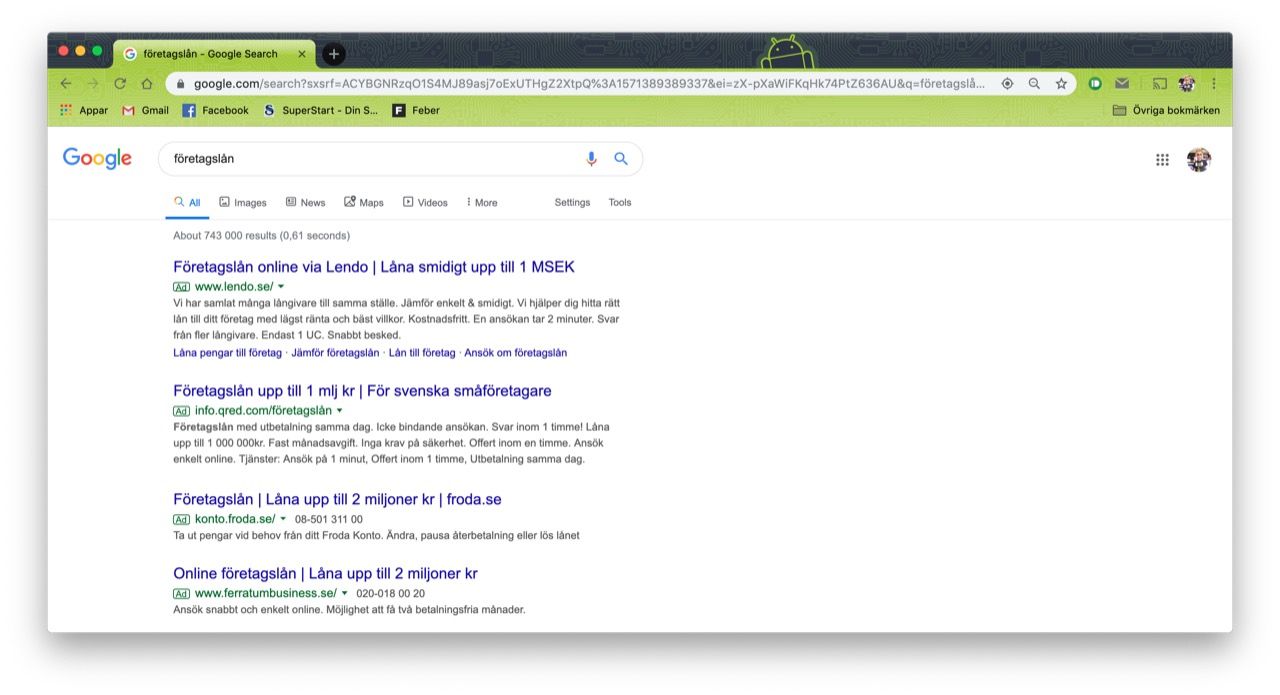
Task: Switch to News results tab
Action: click(x=305, y=202)
